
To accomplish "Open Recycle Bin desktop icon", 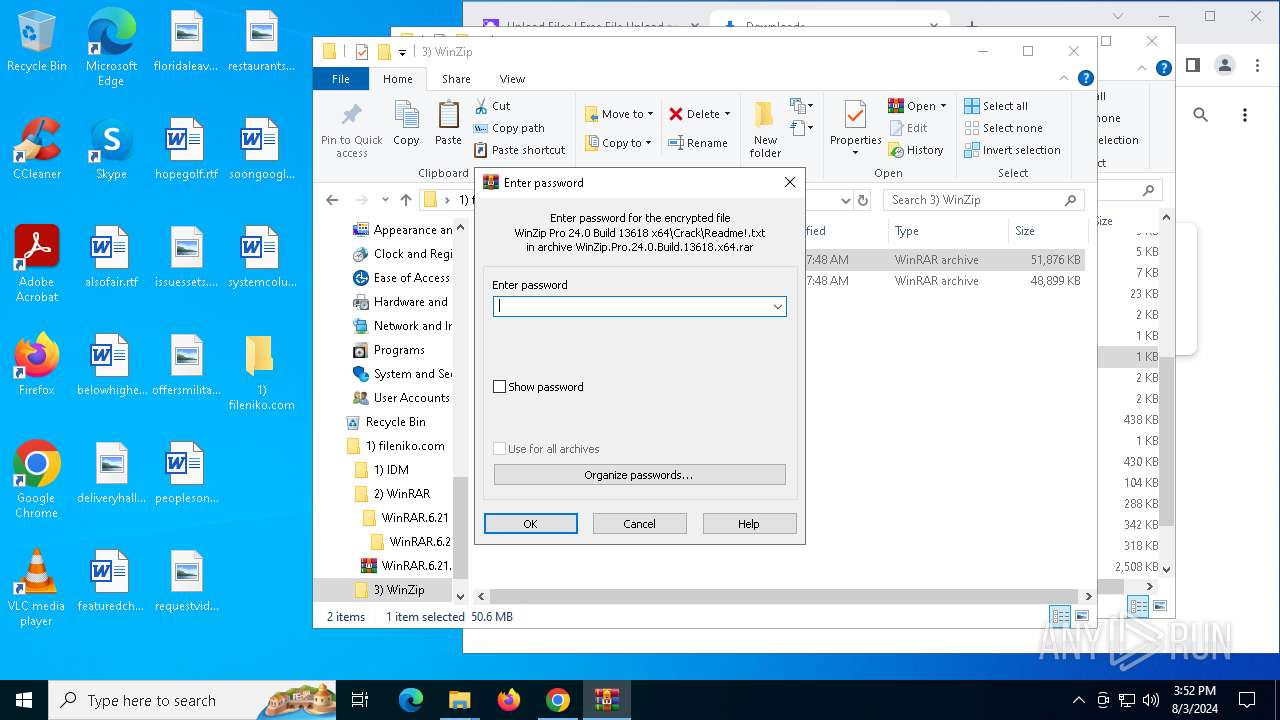I will click(37, 41).
